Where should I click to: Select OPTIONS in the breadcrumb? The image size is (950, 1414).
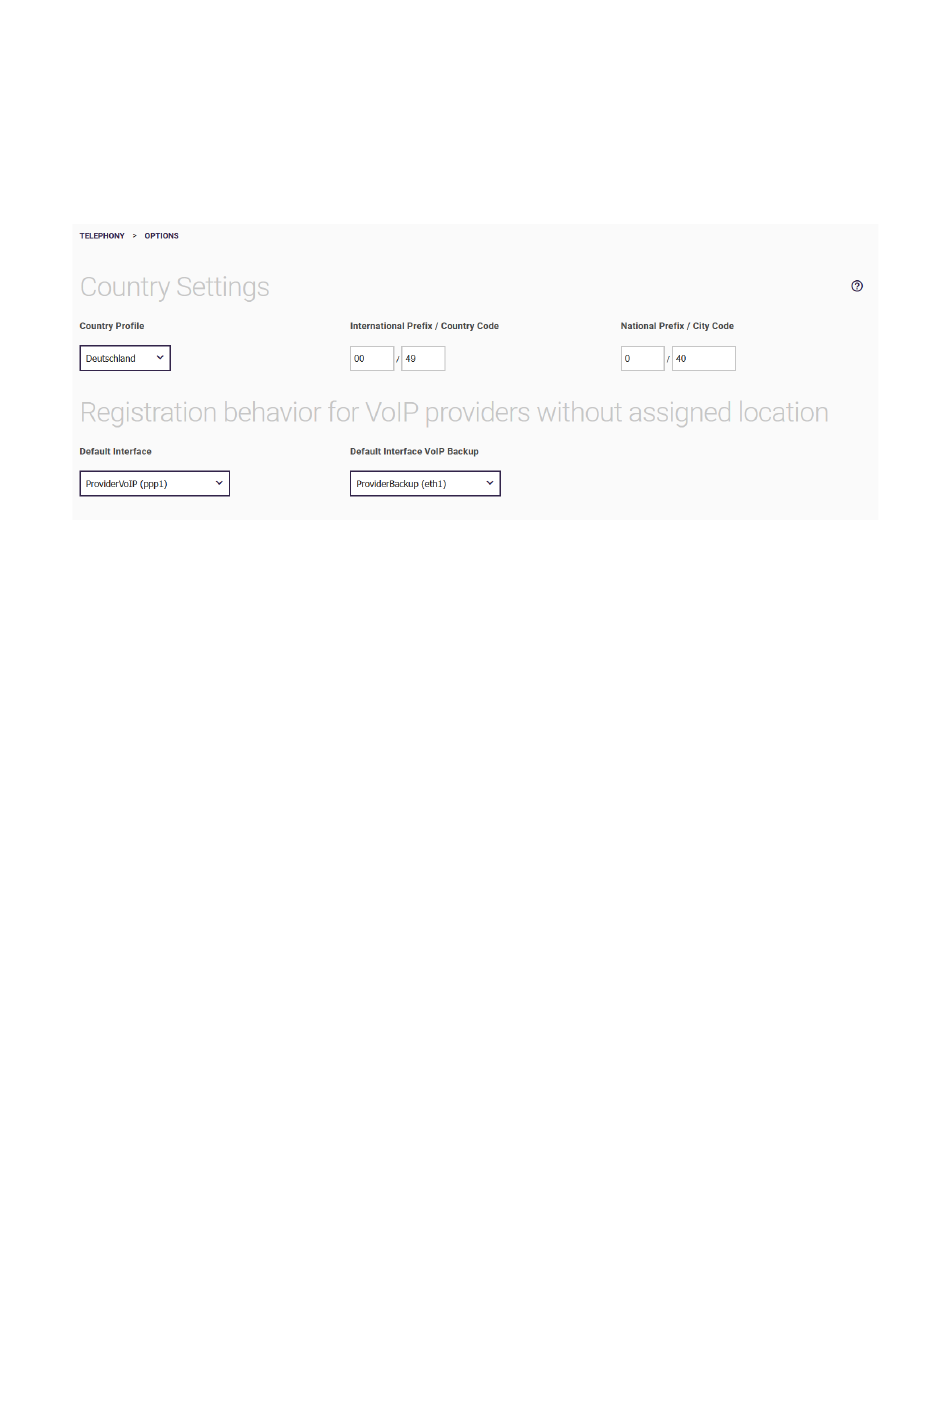tap(161, 236)
